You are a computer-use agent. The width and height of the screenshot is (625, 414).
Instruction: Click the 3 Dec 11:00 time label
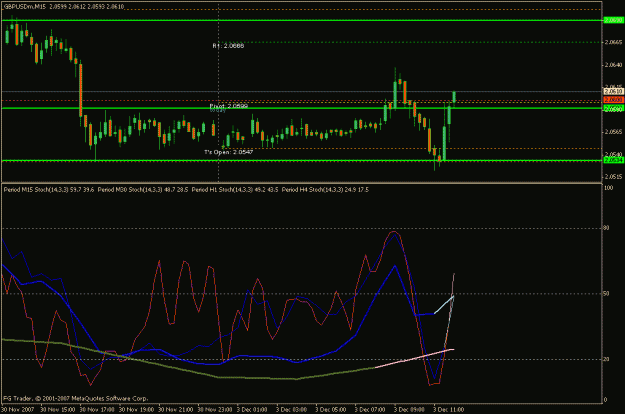449,409
